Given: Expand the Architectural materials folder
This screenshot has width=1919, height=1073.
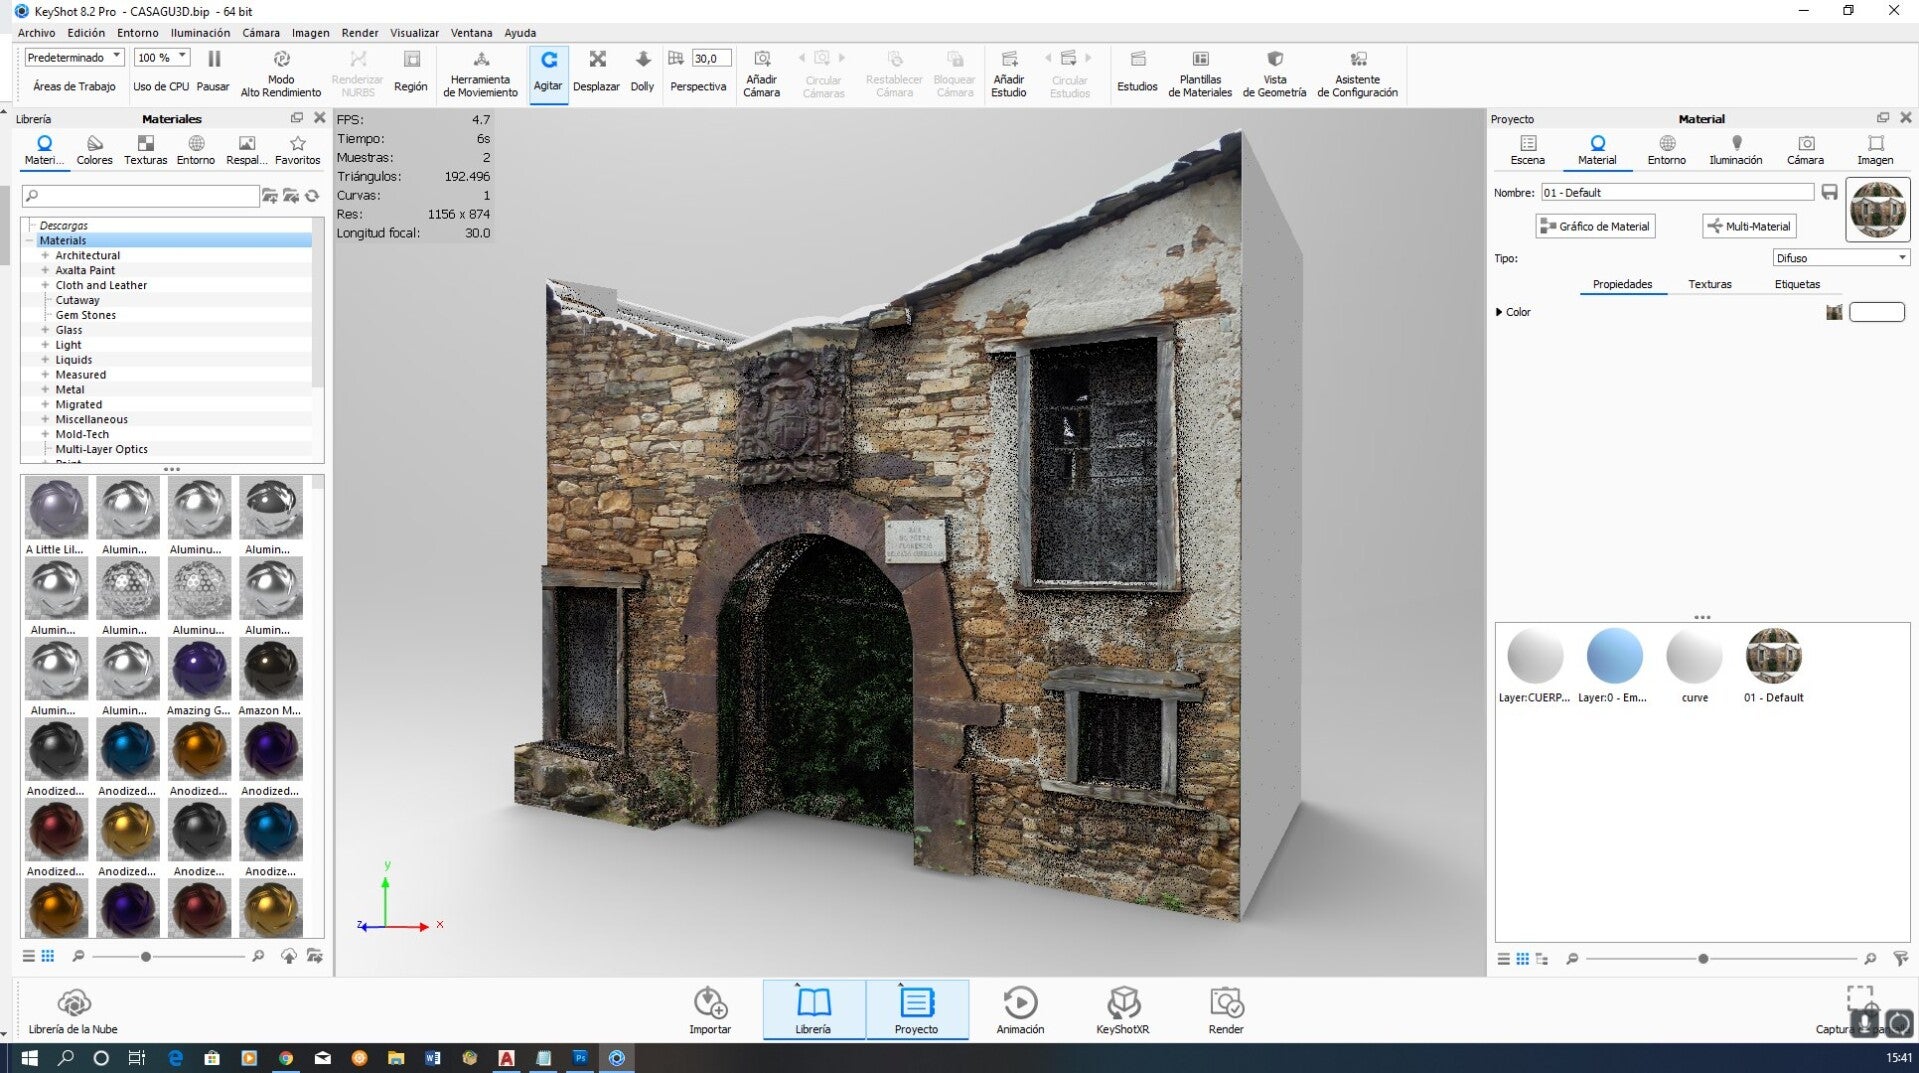Looking at the screenshot, I should click(x=45, y=255).
